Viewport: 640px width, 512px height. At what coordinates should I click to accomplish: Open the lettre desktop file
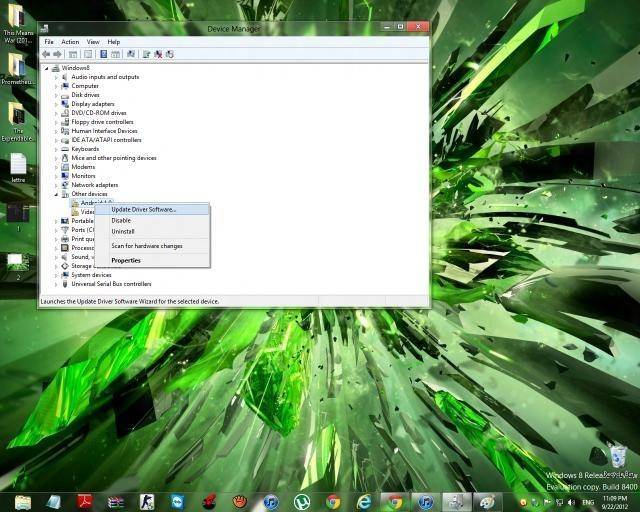(18, 167)
